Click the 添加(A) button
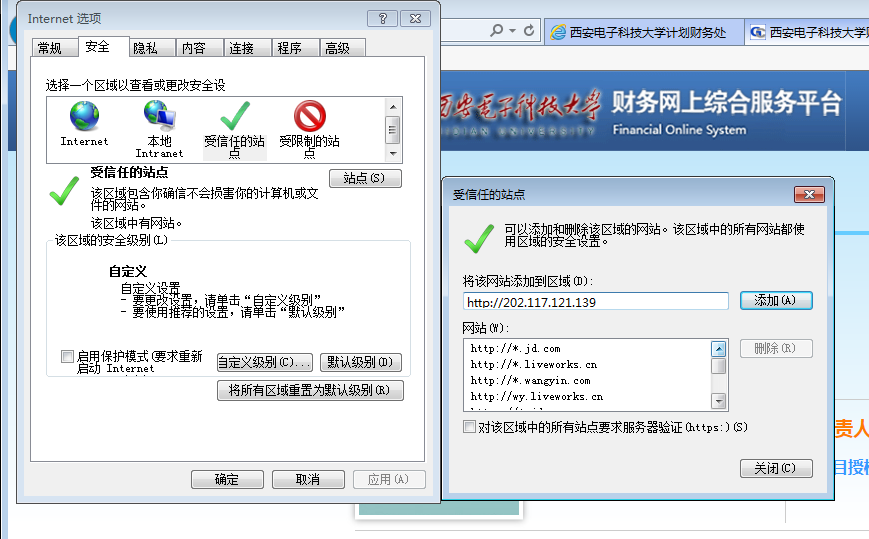Viewport: 869px width, 539px height. click(x=775, y=301)
